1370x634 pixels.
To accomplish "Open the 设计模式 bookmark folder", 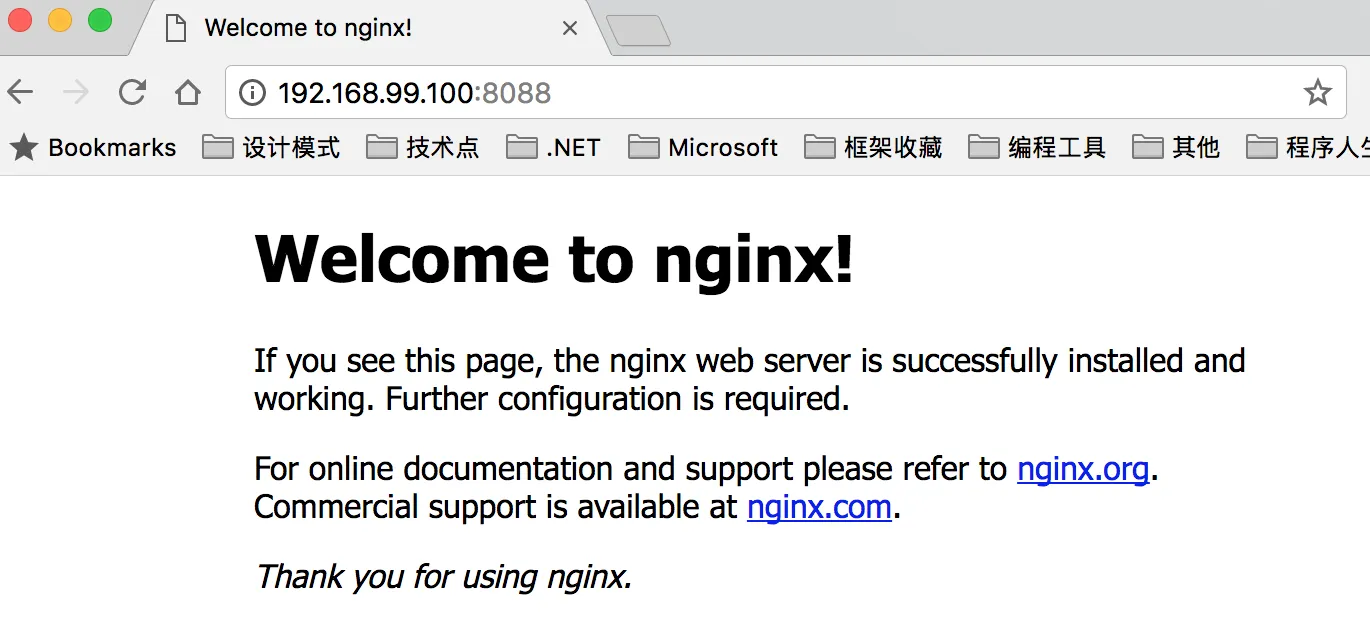I will click(271, 148).
